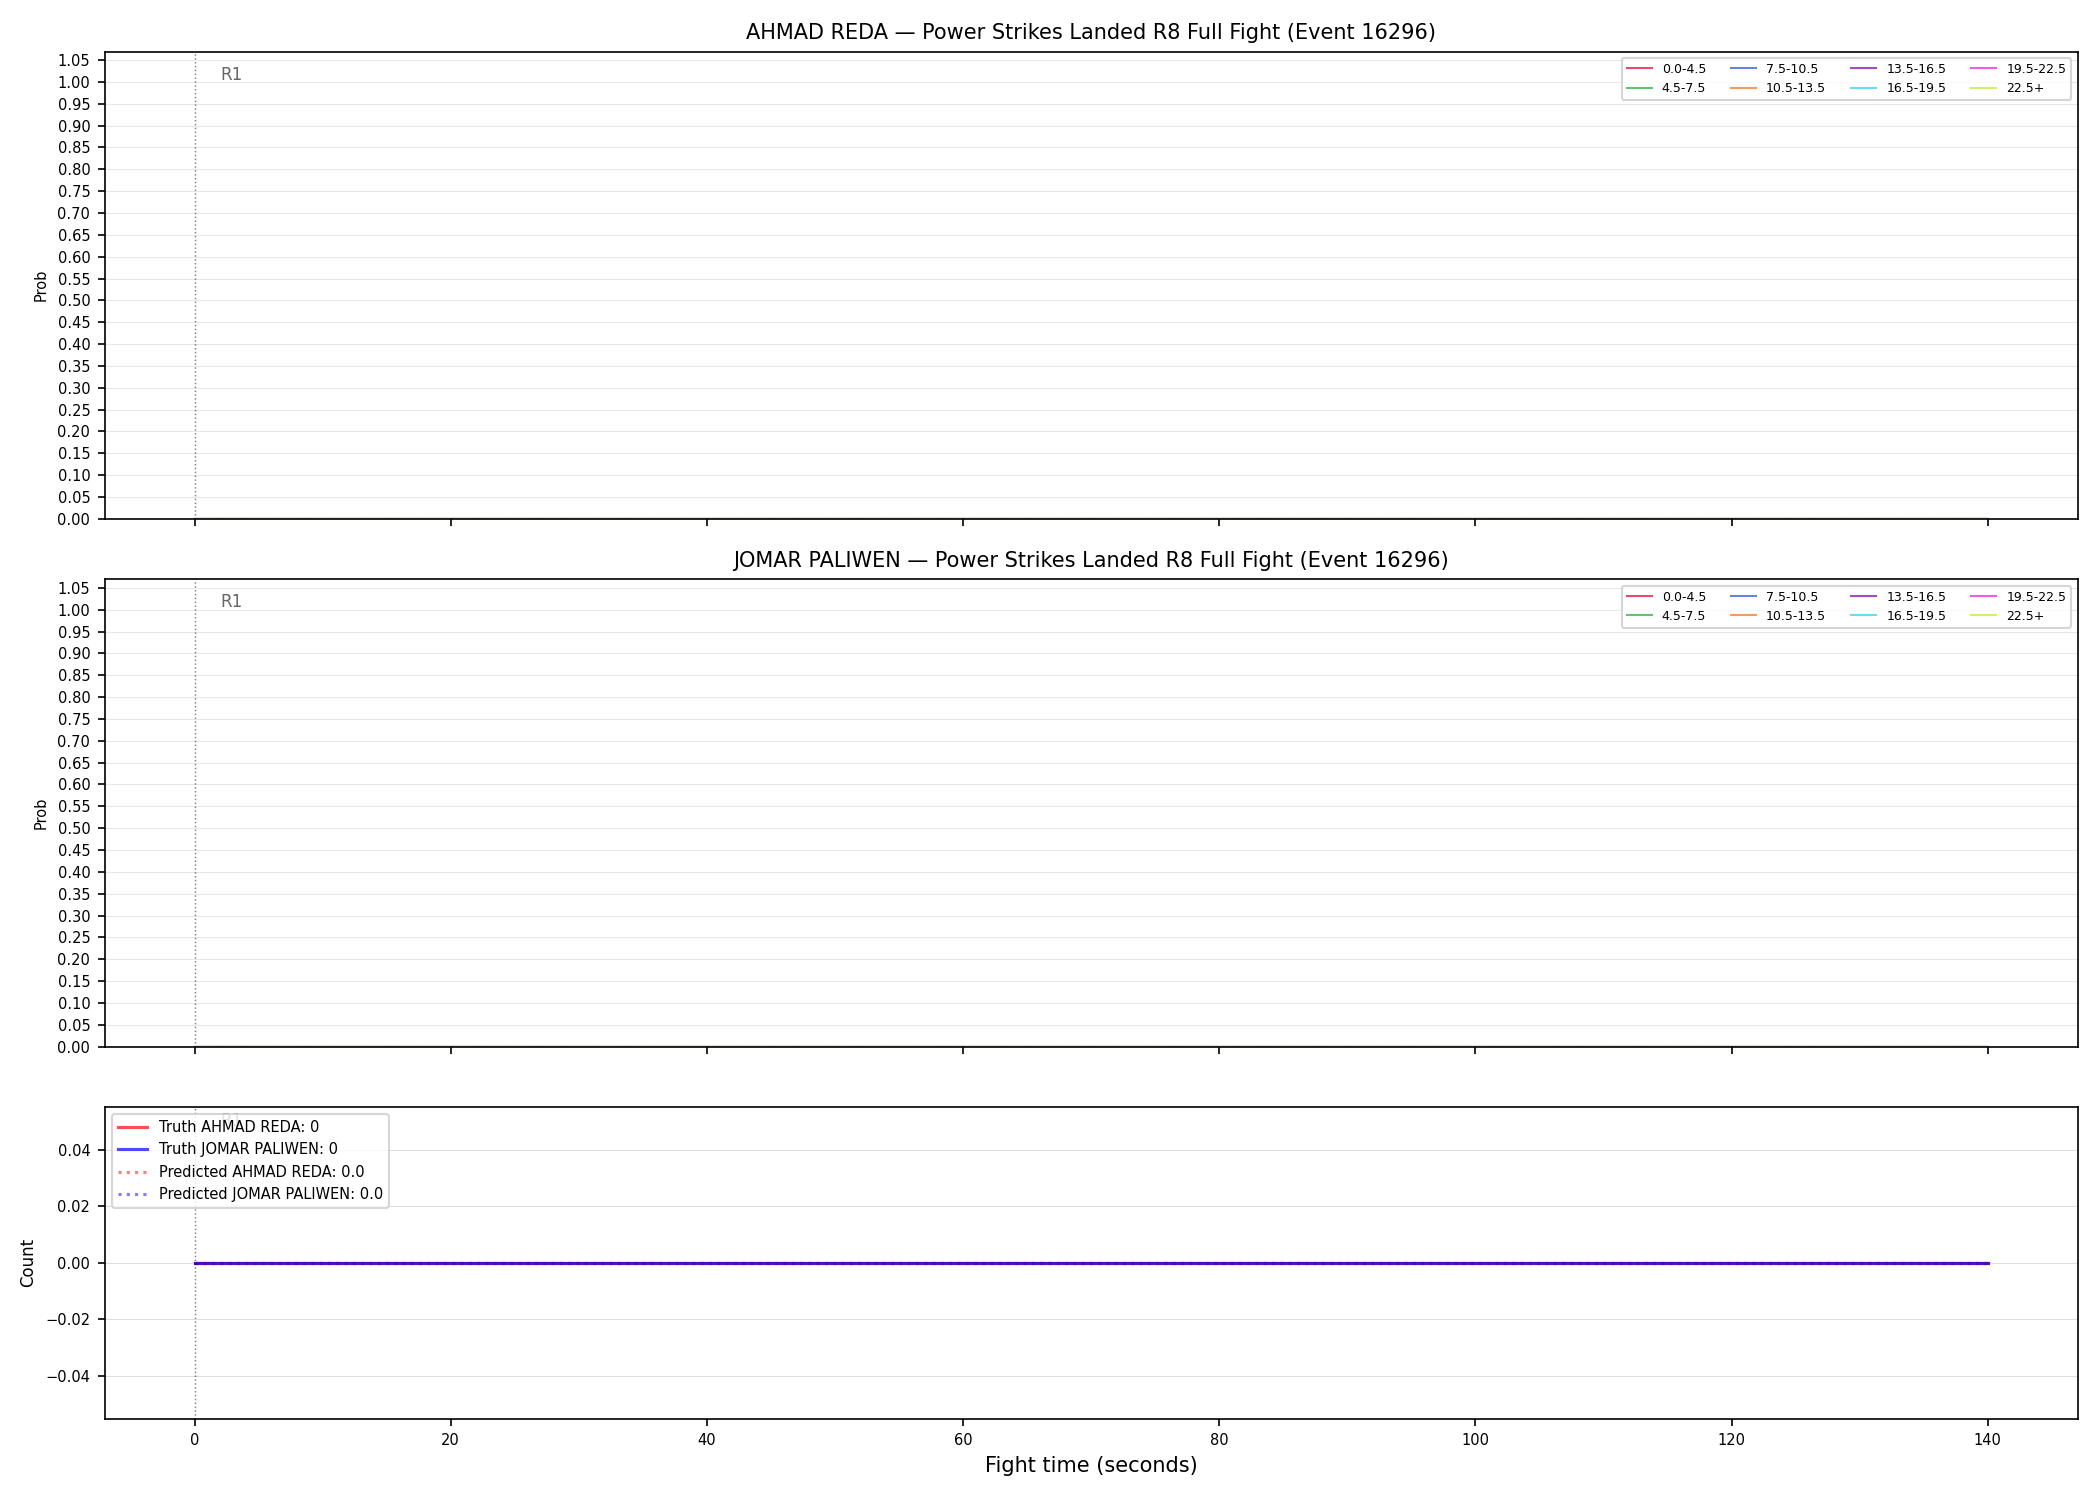Click the 0.02 tick on Count axis
Screen dimensions: 2100x1500
pos(74,1206)
